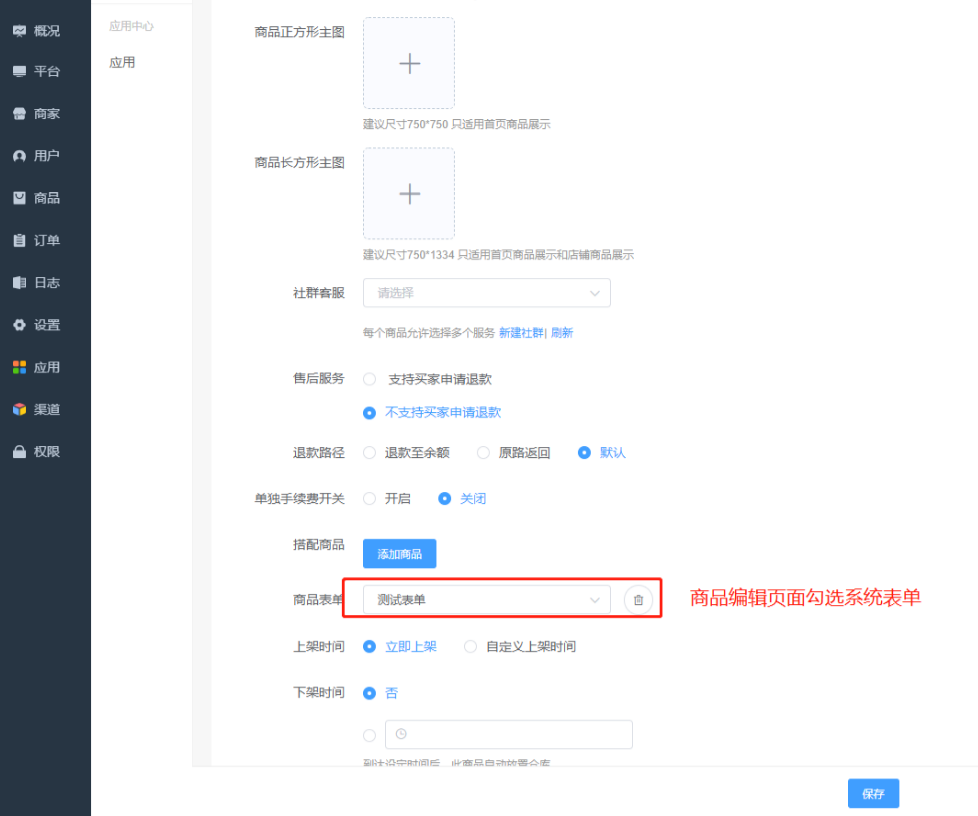Click the 权限 lock icon in sidebar
This screenshot has width=978, height=816.
(19, 452)
